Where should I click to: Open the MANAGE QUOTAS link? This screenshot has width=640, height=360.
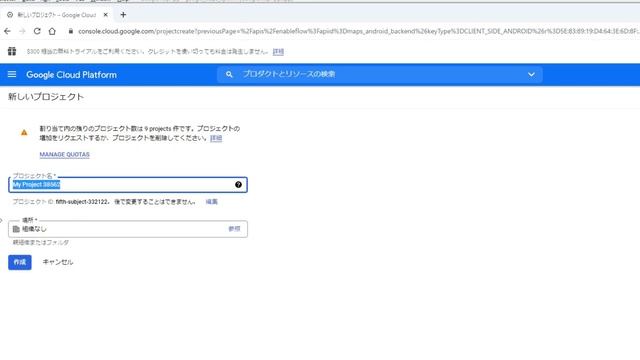pyautogui.click(x=64, y=154)
